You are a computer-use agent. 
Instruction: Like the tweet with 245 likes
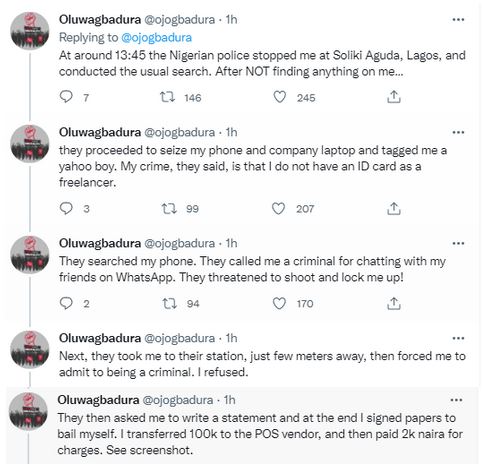279,97
